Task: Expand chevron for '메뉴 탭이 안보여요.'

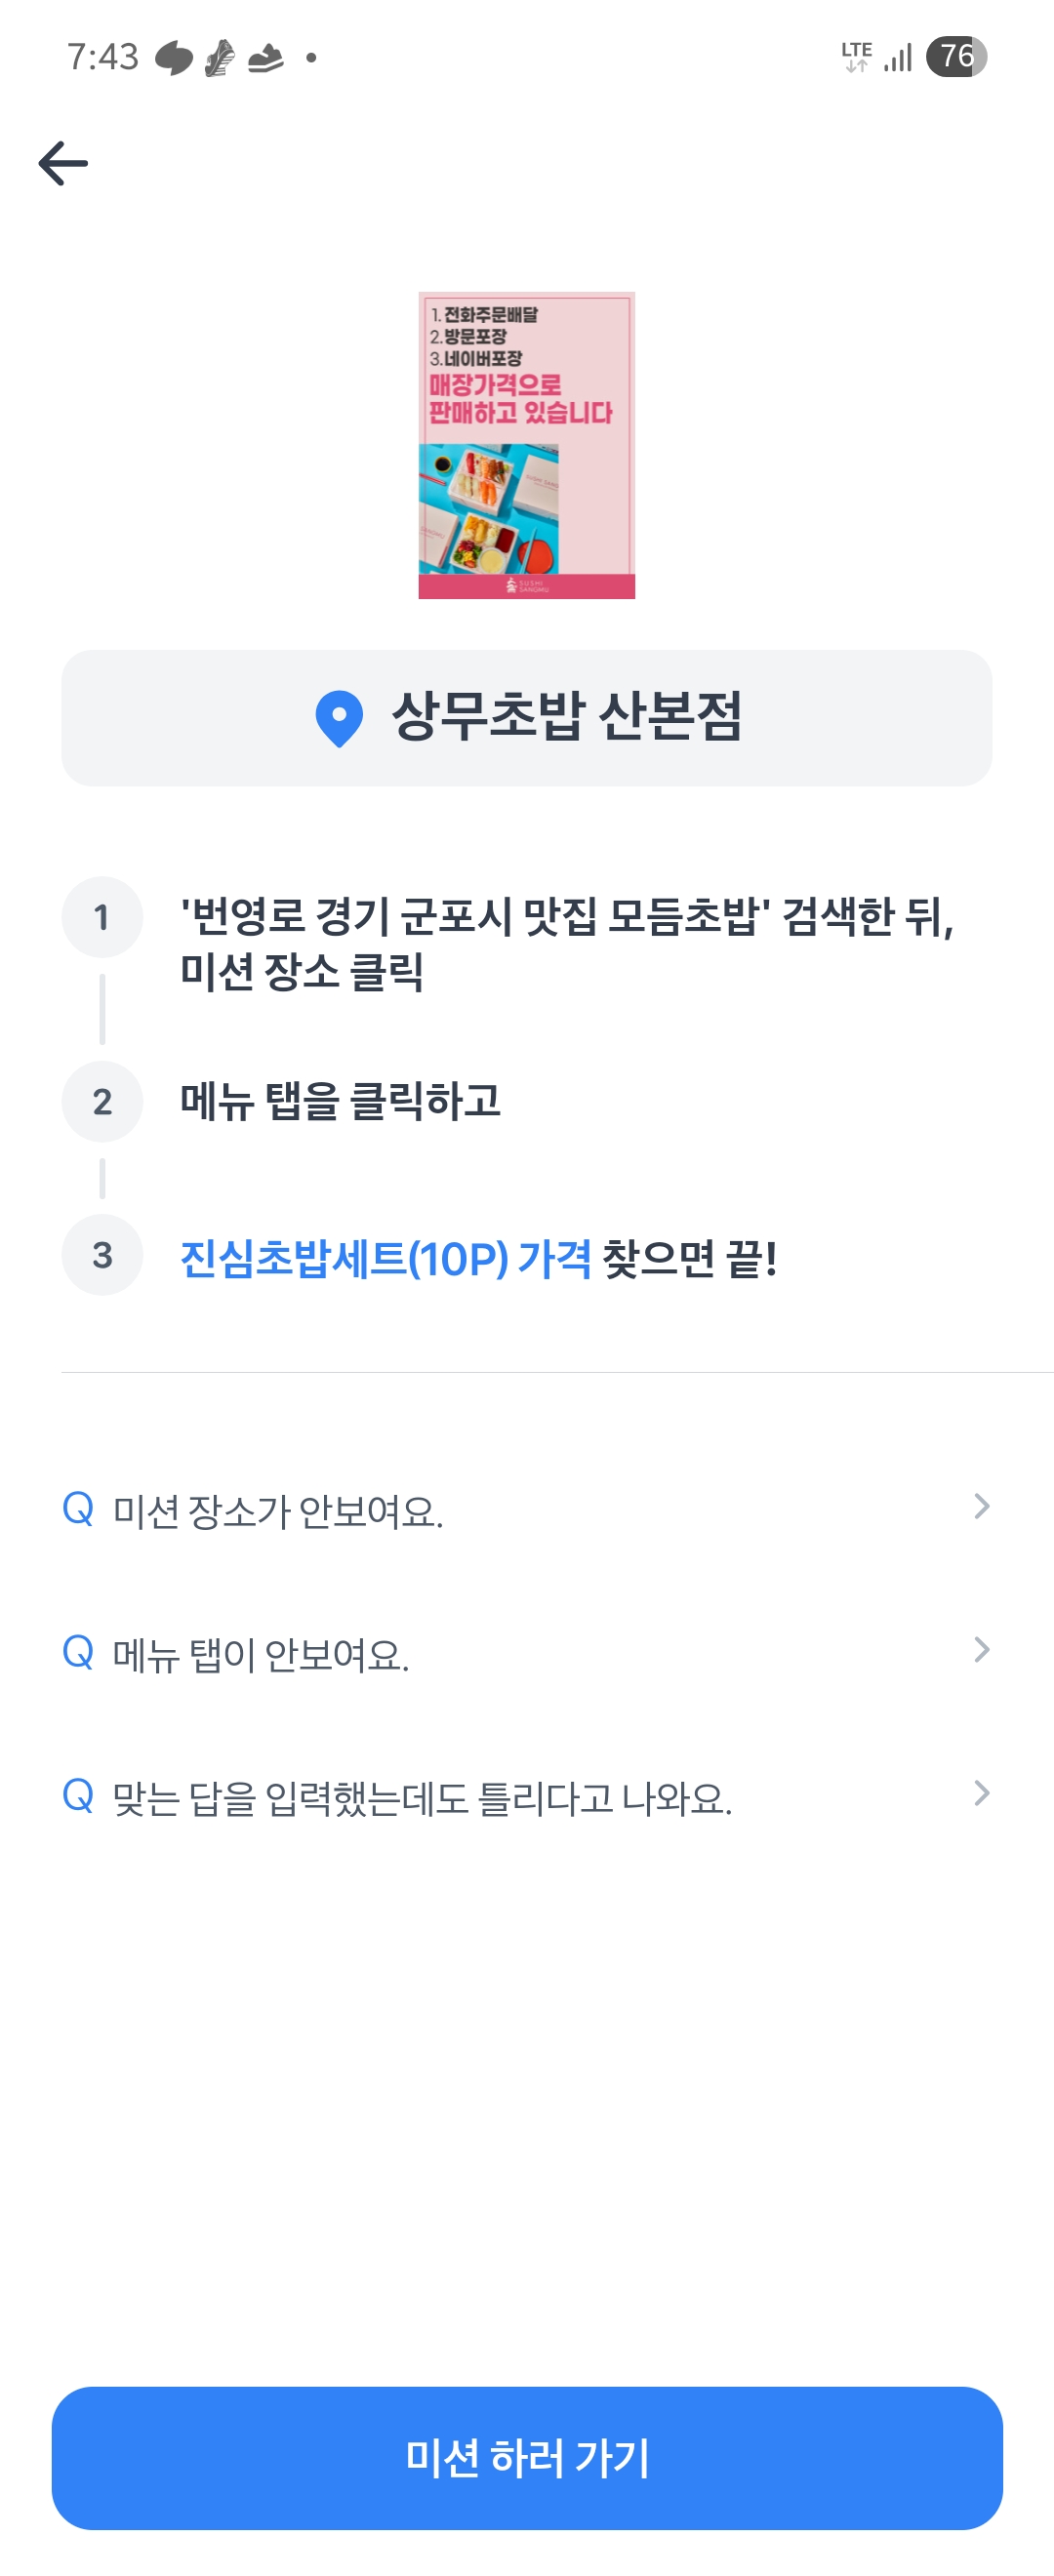Action: click(x=981, y=1650)
